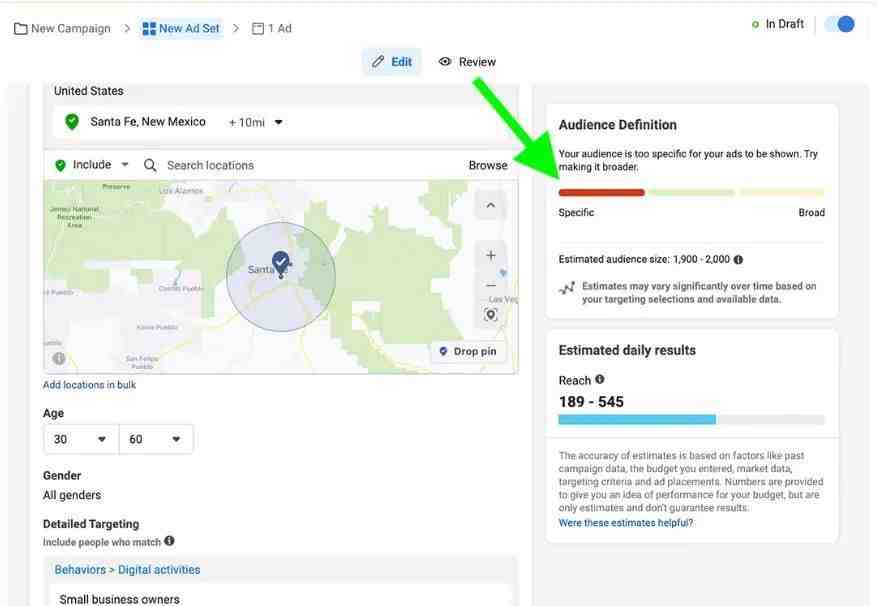Open the +10mi radius dropdown
Image resolution: width=878 pixels, height=606 pixels.
tap(255, 122)
